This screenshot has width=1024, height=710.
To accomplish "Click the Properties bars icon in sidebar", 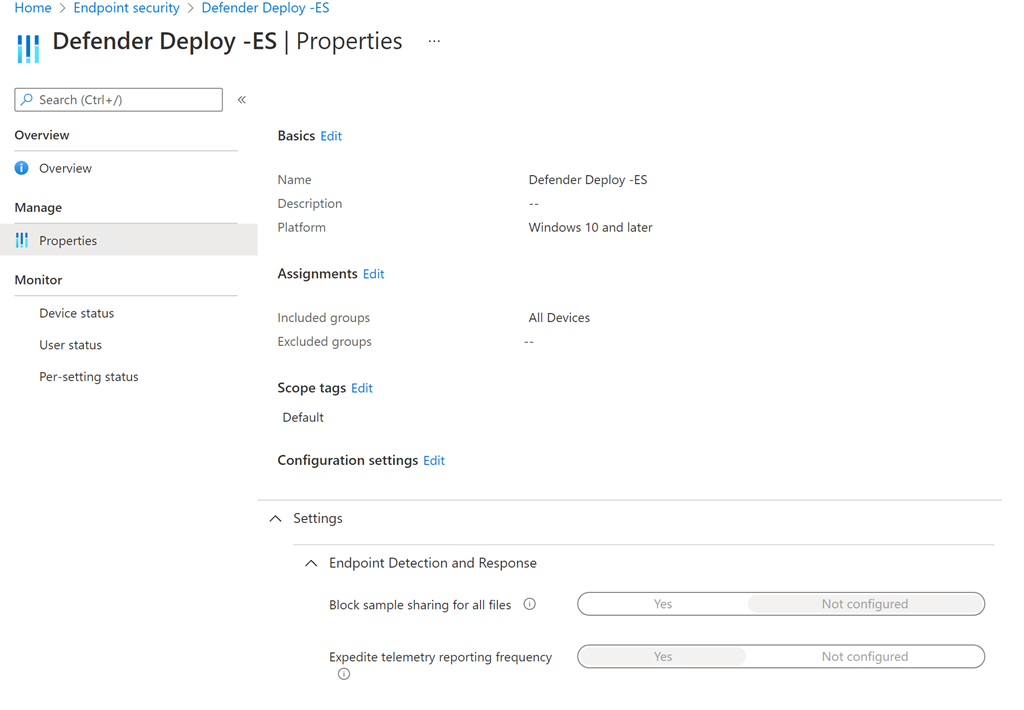I will (22, 240).
